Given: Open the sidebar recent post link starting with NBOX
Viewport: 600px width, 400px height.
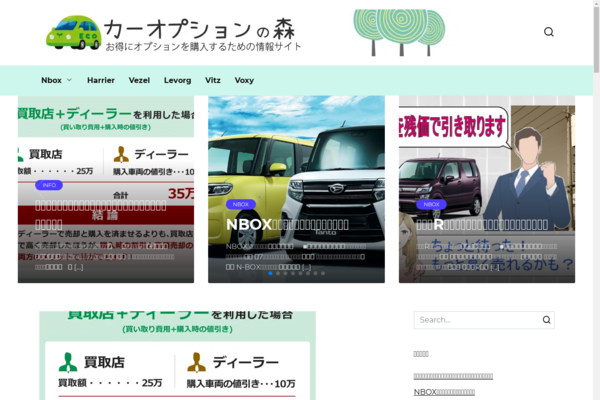Looking at the screenshot, I should tap(444, 392).
